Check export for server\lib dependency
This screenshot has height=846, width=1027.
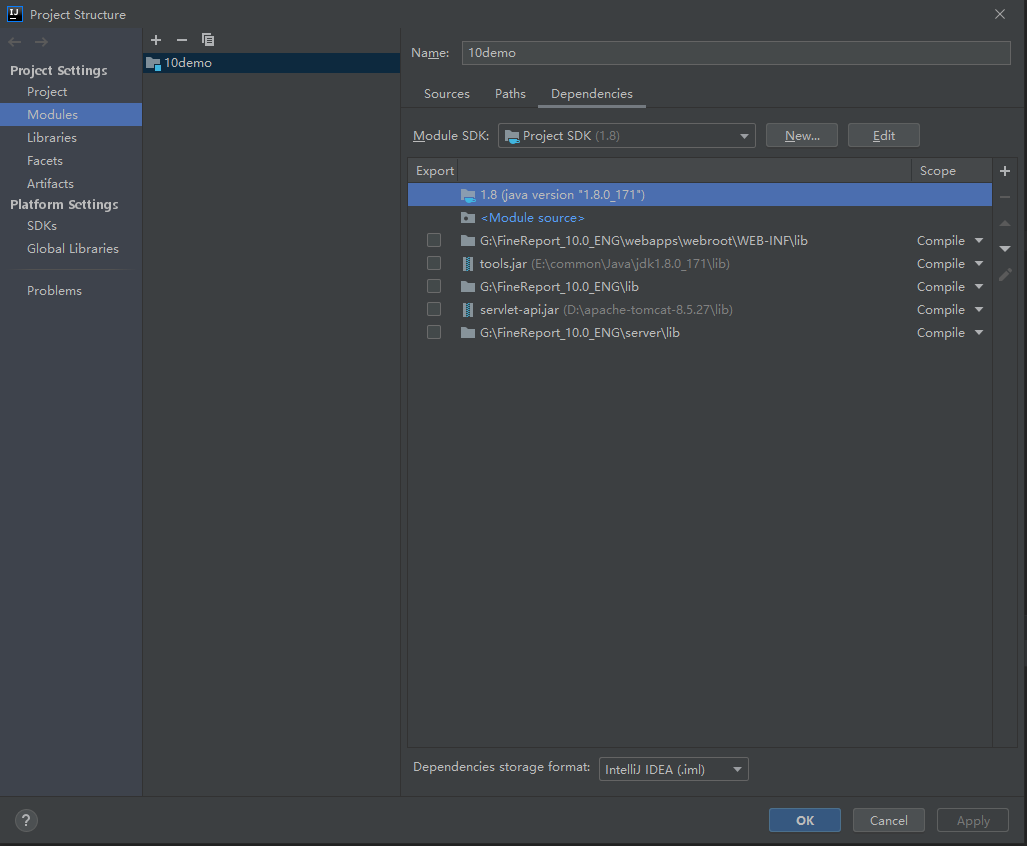coord(434,332)
